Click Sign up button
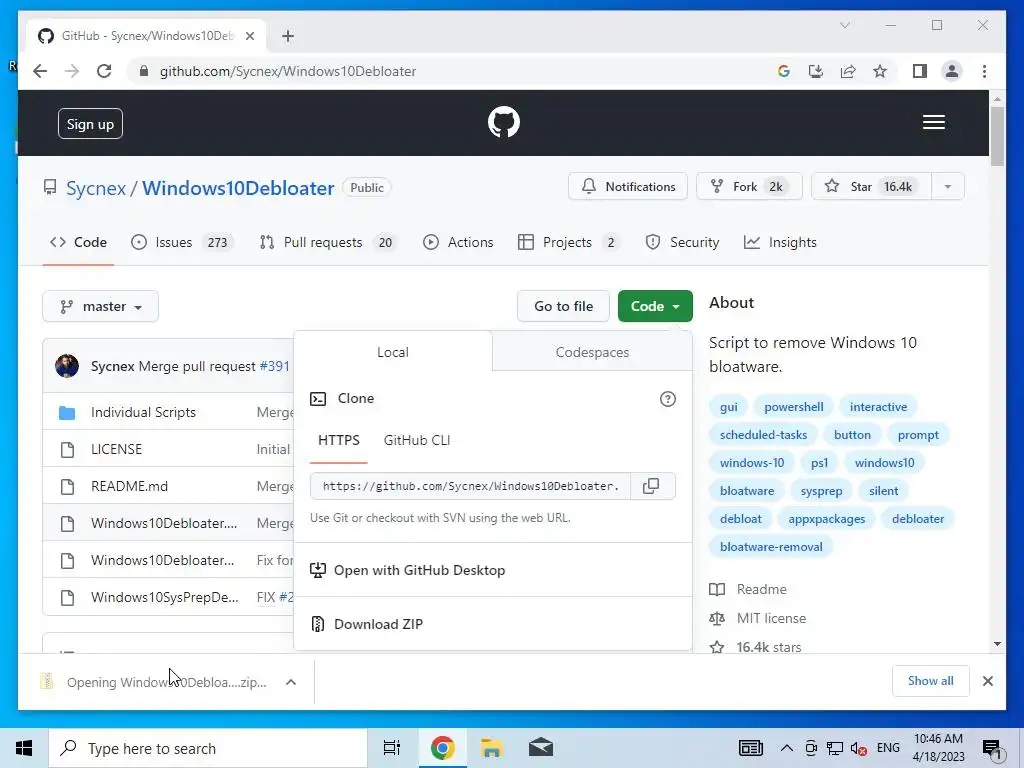Viewport: 1024px width, 768px height. pyautogui.click(x=90, y=124)
